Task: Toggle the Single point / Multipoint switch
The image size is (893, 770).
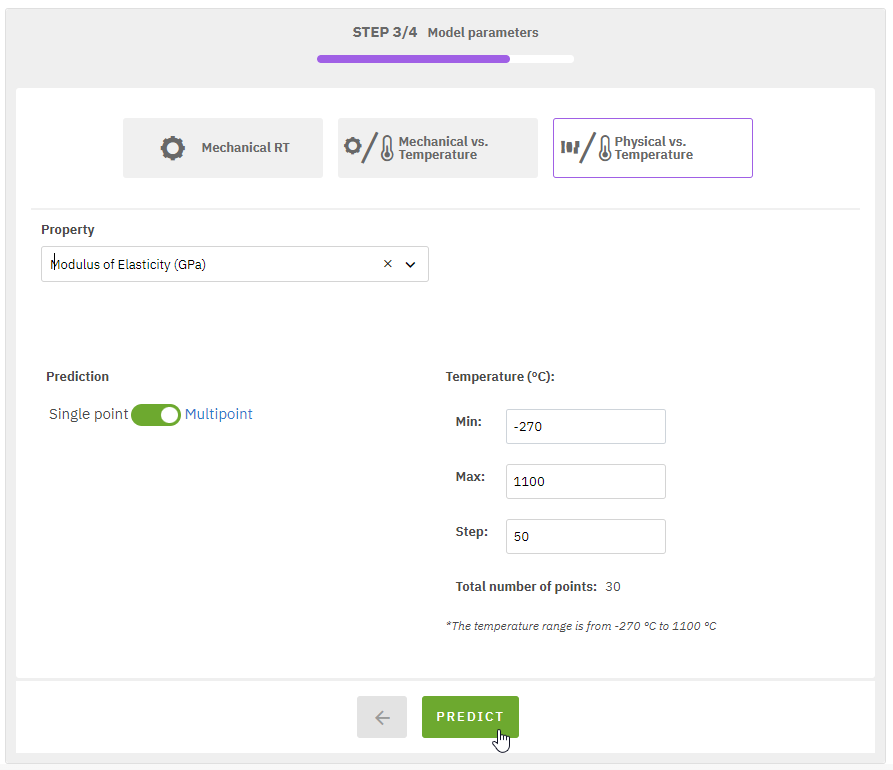Action: pyautogui.click(x=156, y=414)
